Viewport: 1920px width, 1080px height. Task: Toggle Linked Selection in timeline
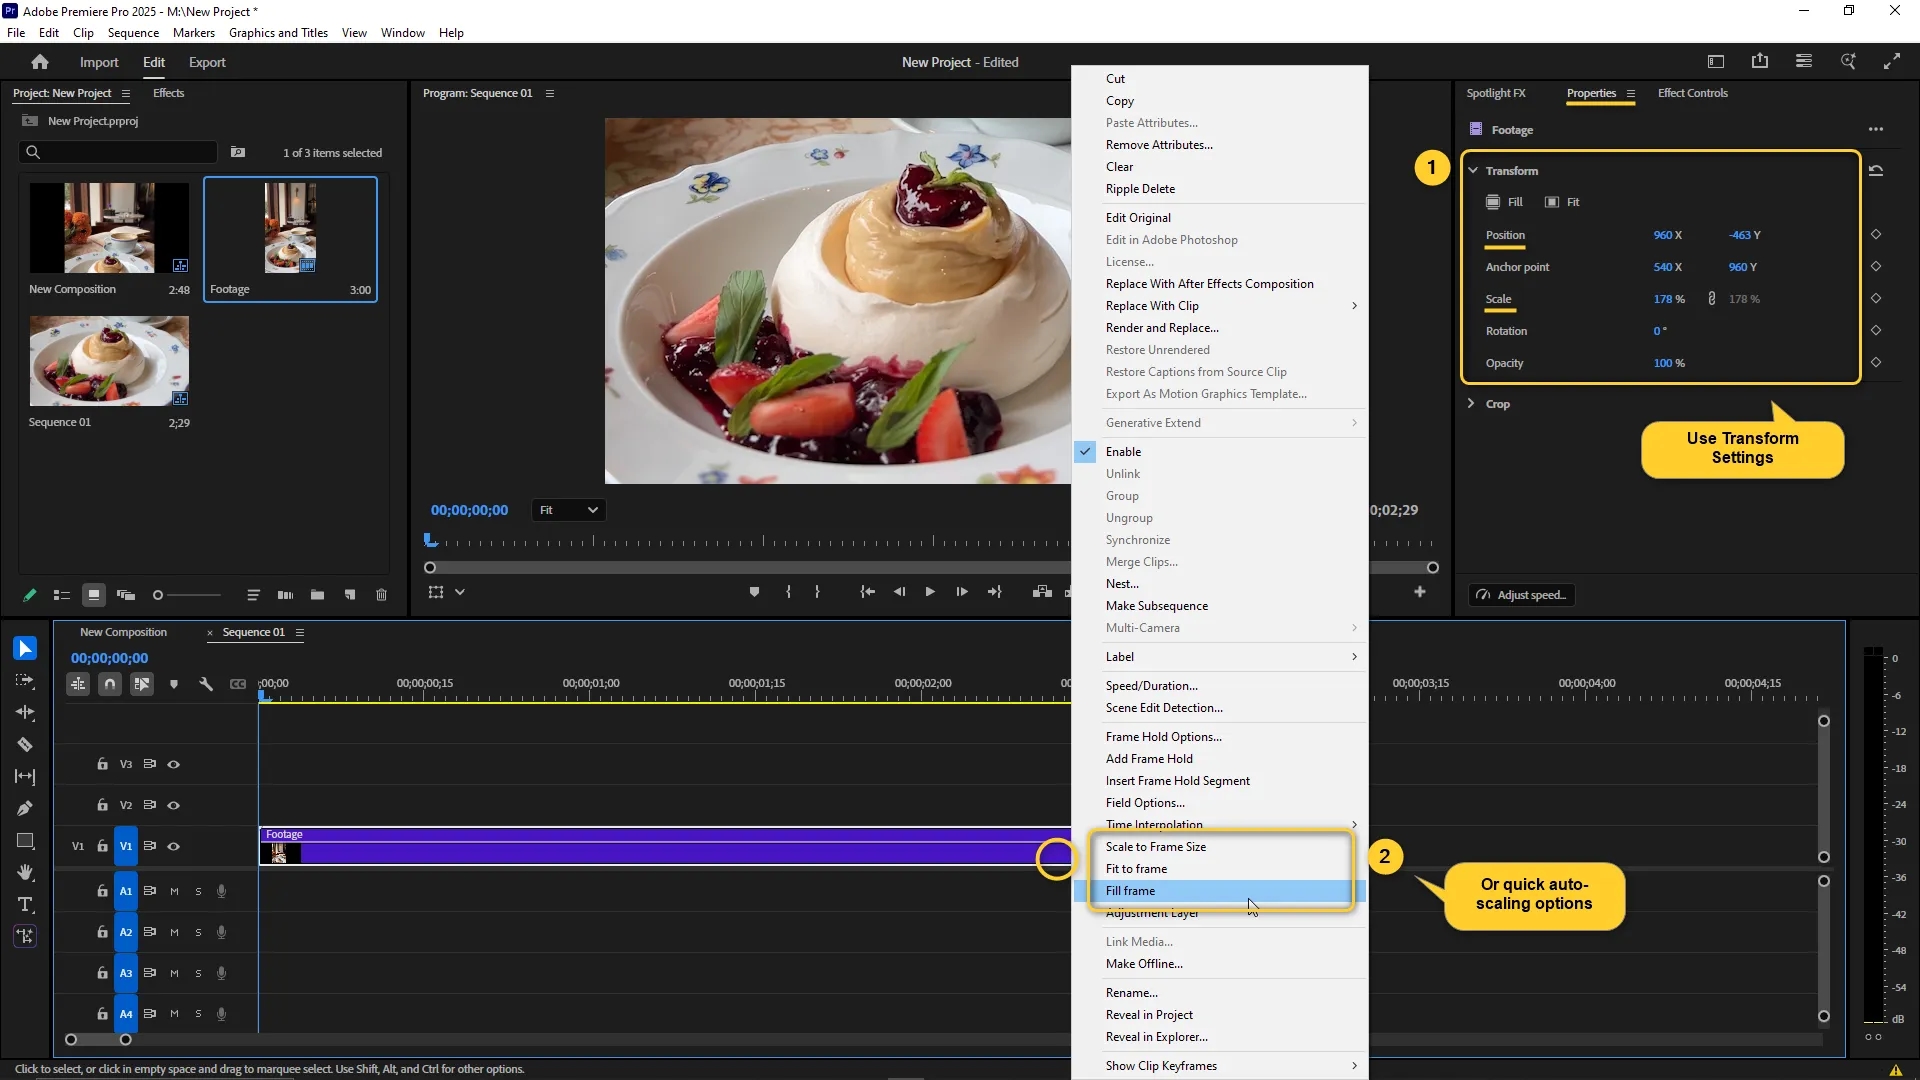point(142,685)
